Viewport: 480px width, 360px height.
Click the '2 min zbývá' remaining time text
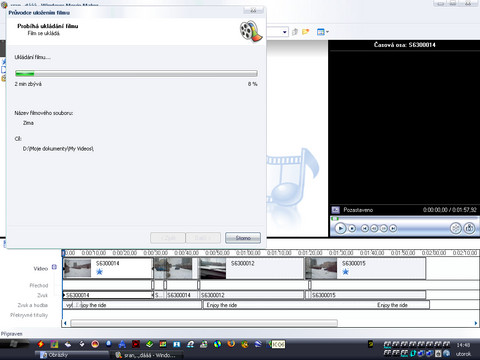point(28,84)
